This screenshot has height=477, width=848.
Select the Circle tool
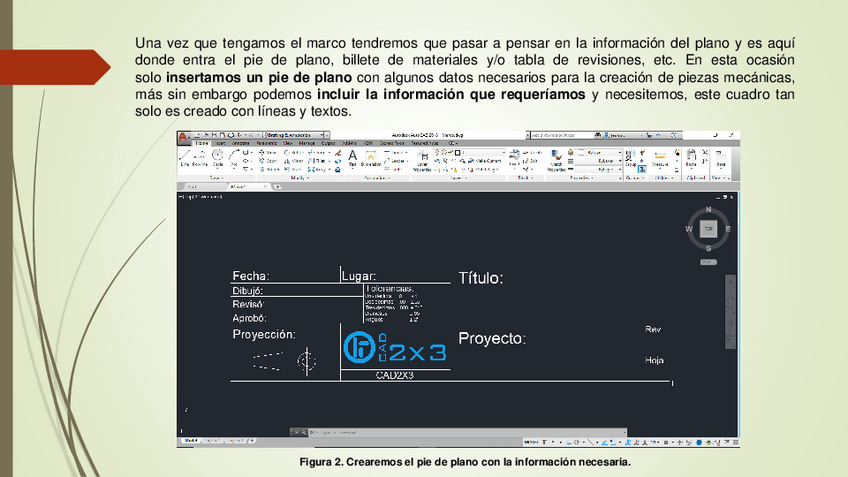(x=217, y=158)
